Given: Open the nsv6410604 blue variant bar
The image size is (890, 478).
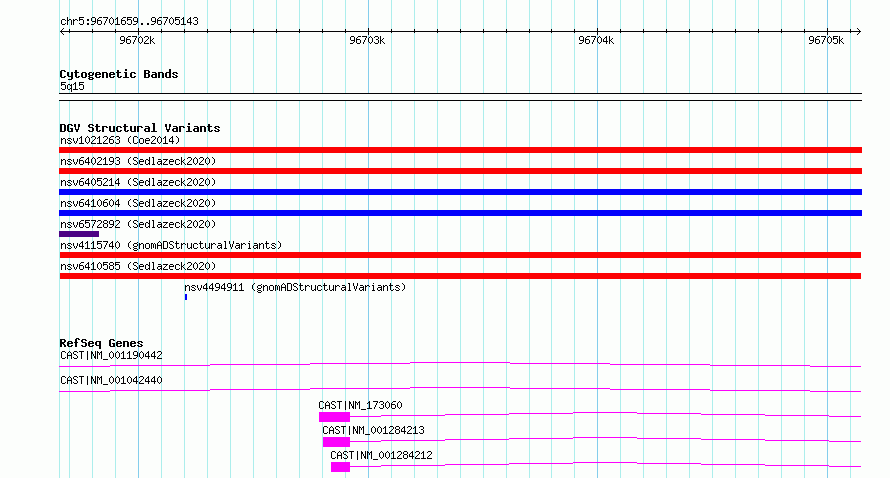Looking at the screenshot, I should pos(460,213).
